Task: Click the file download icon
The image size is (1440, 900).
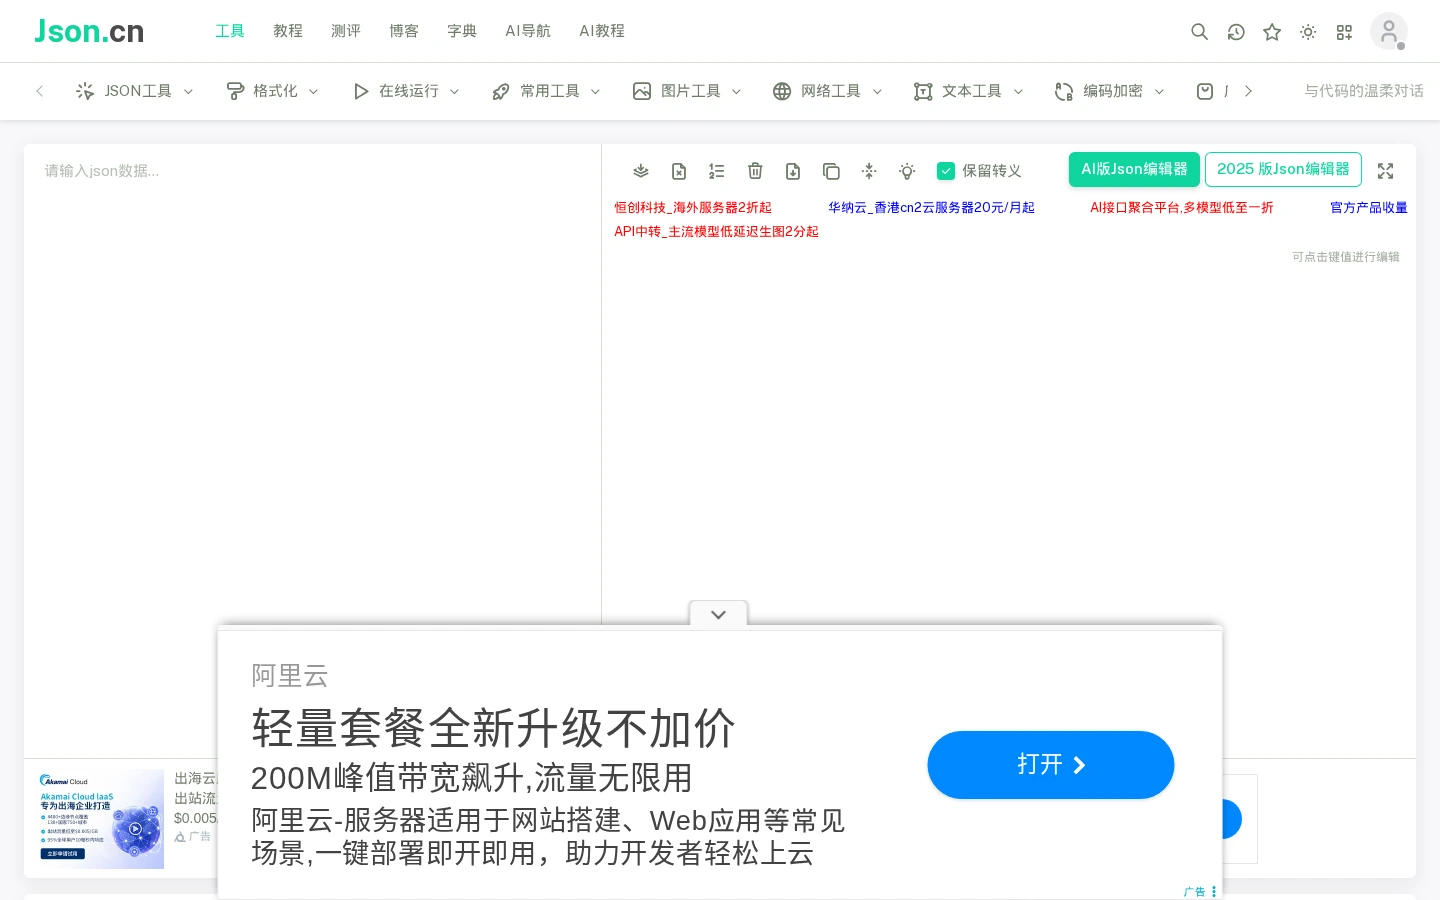Action: click(x=793, y=171)
